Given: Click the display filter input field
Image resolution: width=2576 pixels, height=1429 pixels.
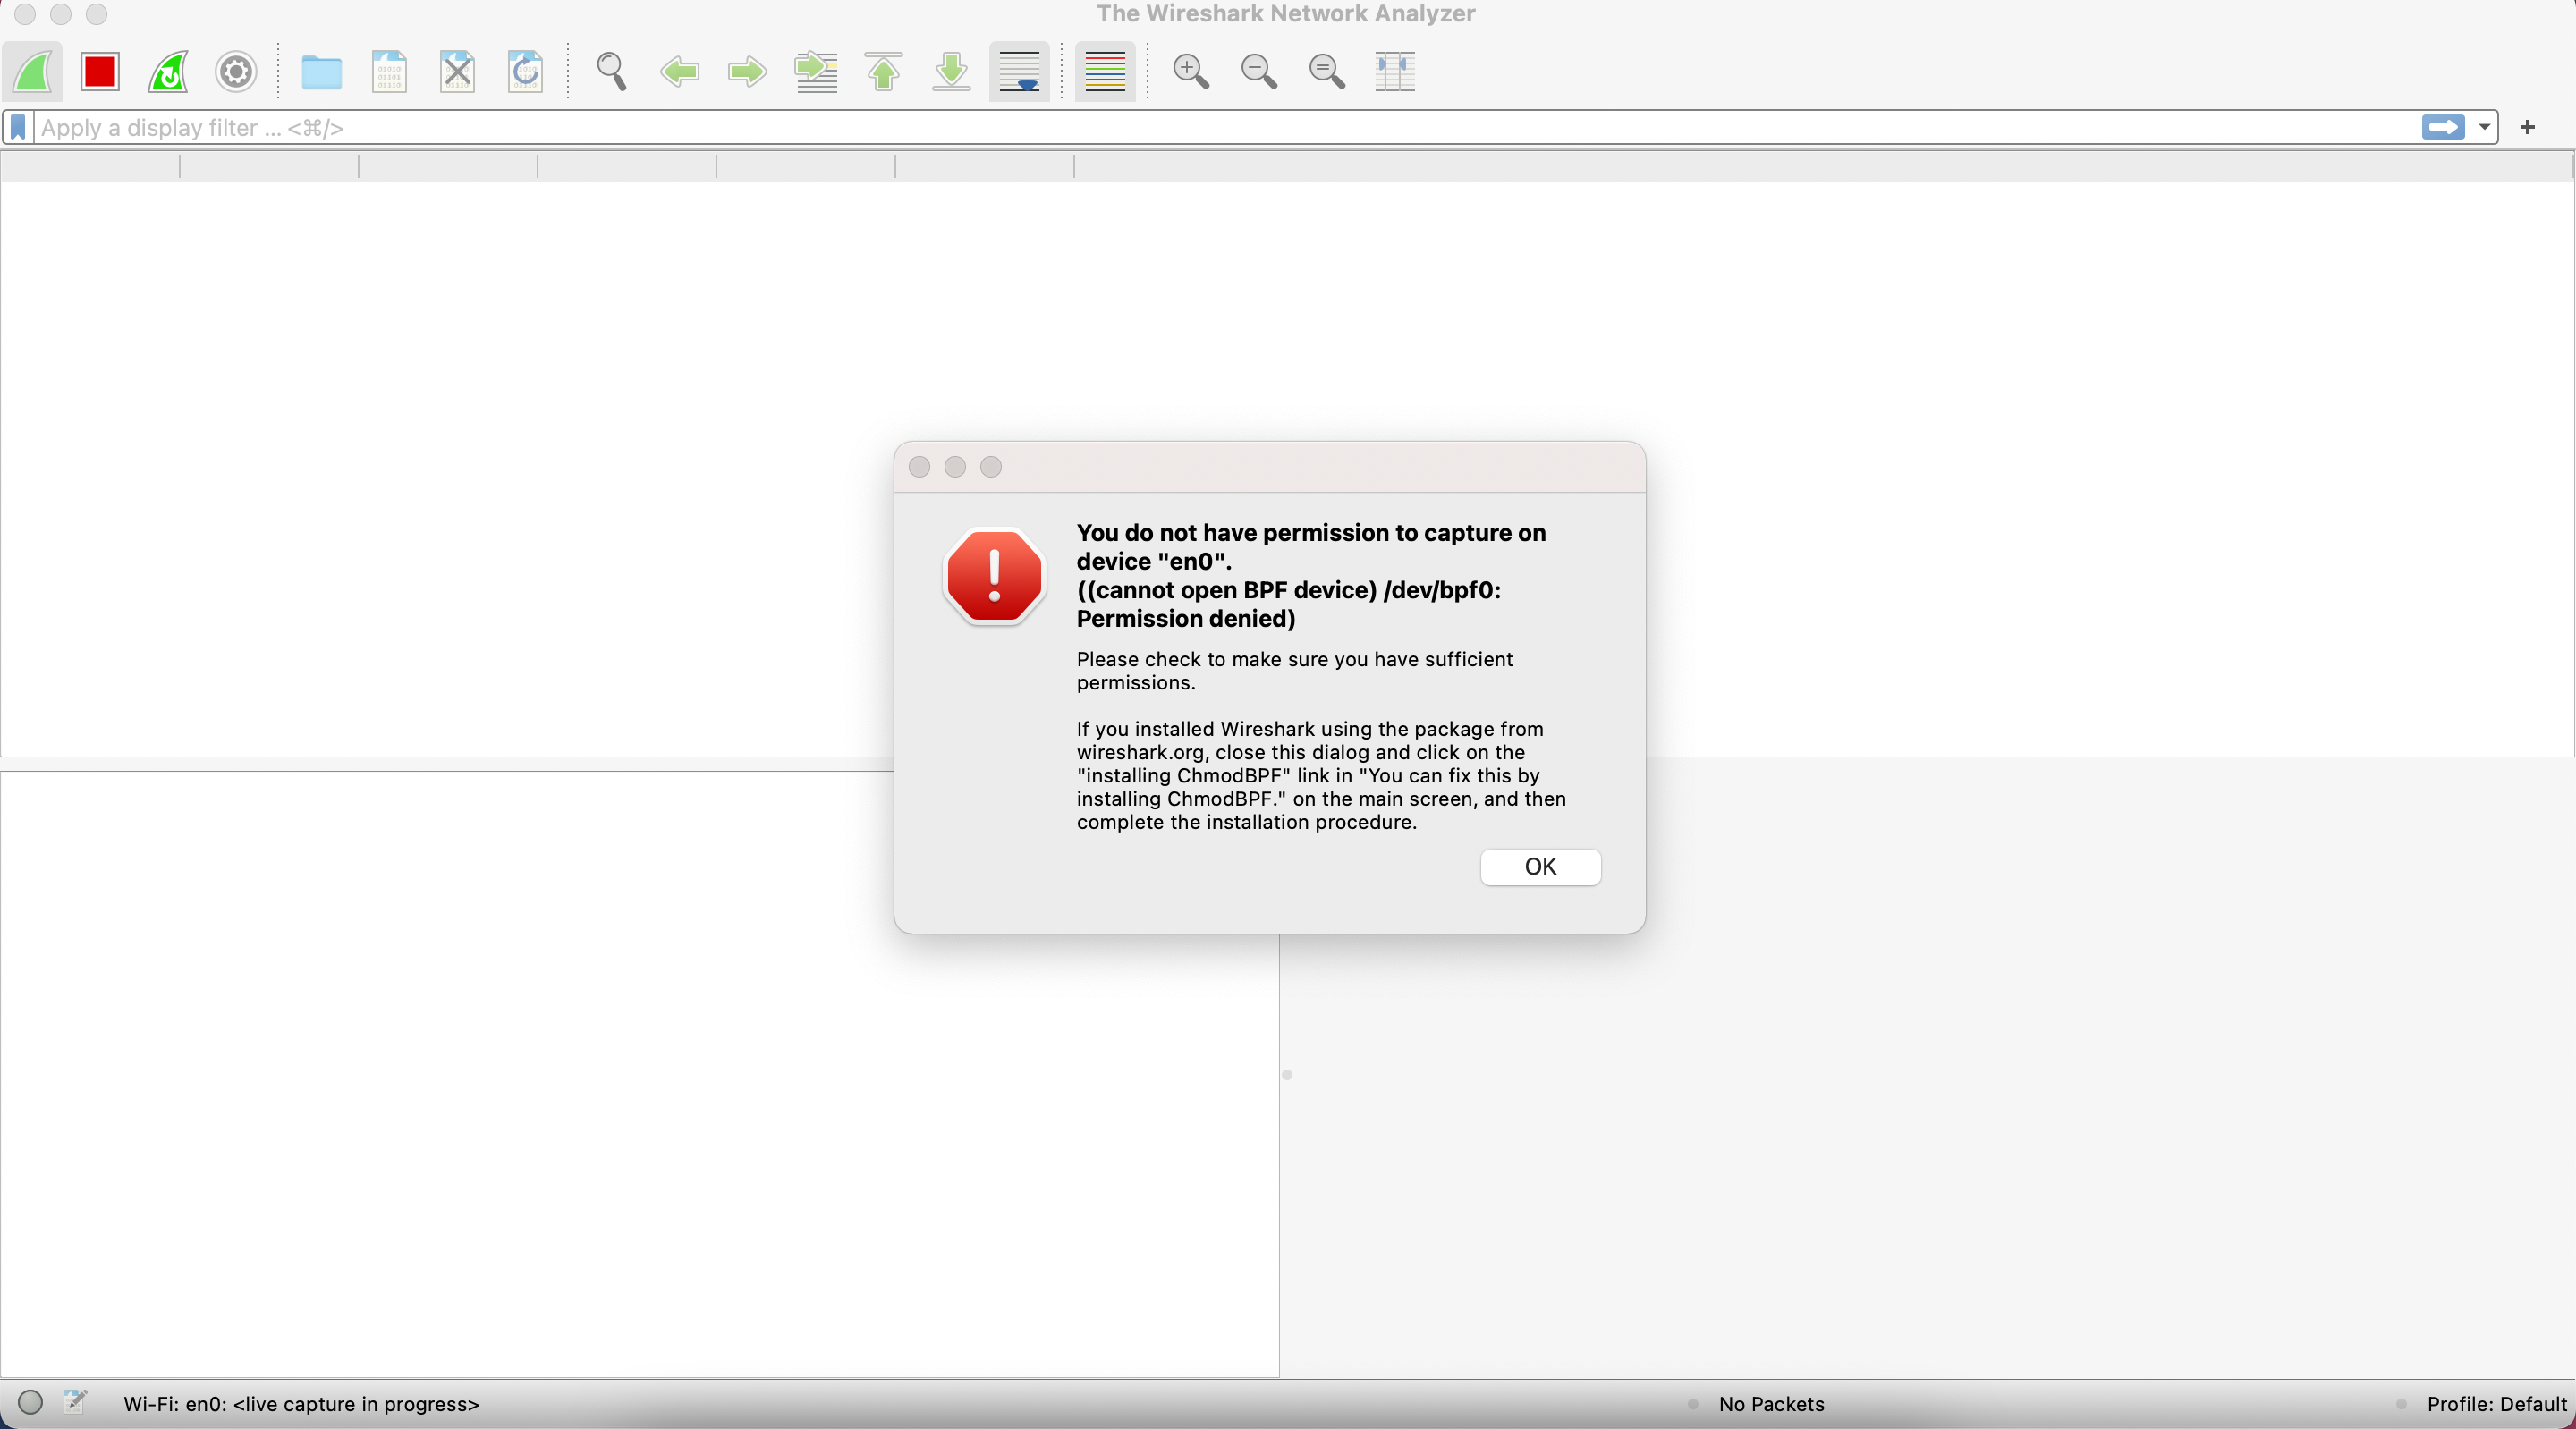Looking at the screenshot, I should [x=1200, y=127].
